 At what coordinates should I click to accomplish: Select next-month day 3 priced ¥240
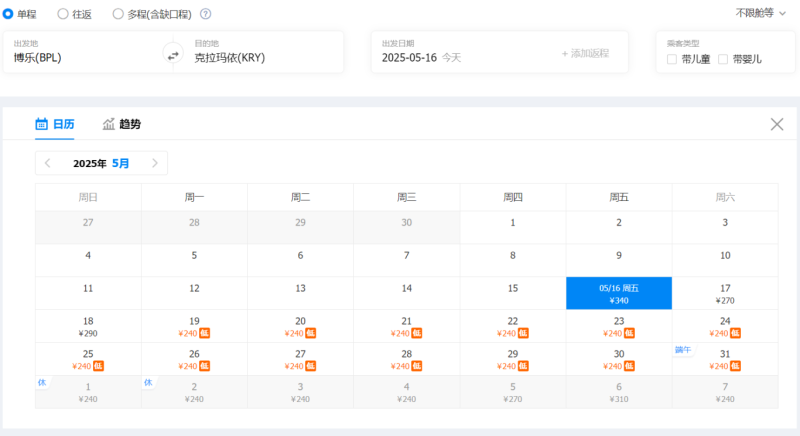pos(301,392)
